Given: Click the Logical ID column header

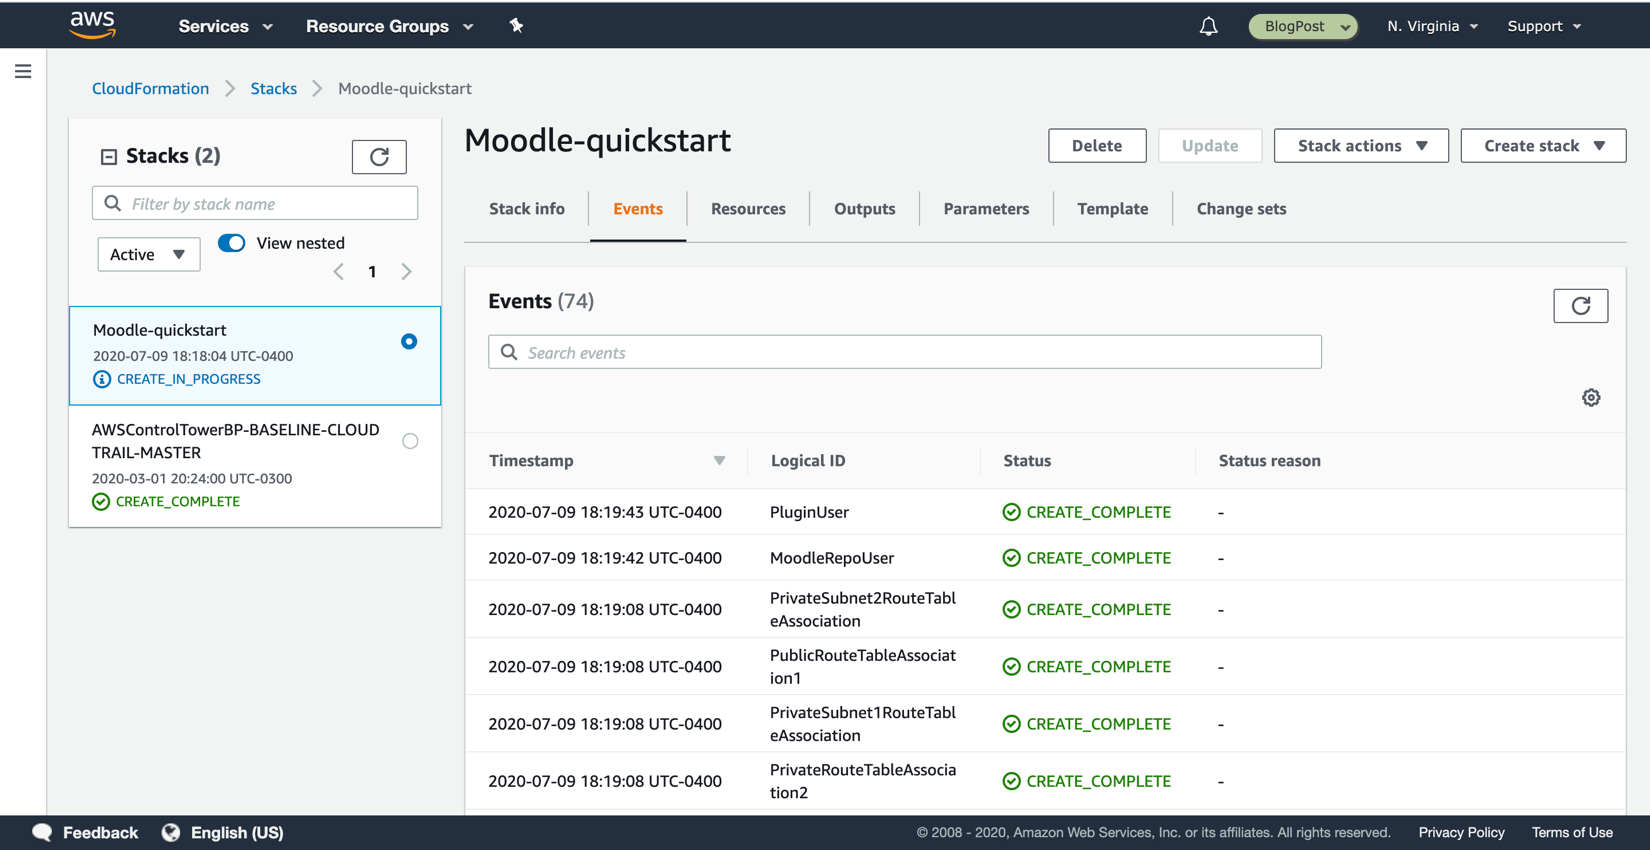Looking at the screenshot, I should point(808,461).
